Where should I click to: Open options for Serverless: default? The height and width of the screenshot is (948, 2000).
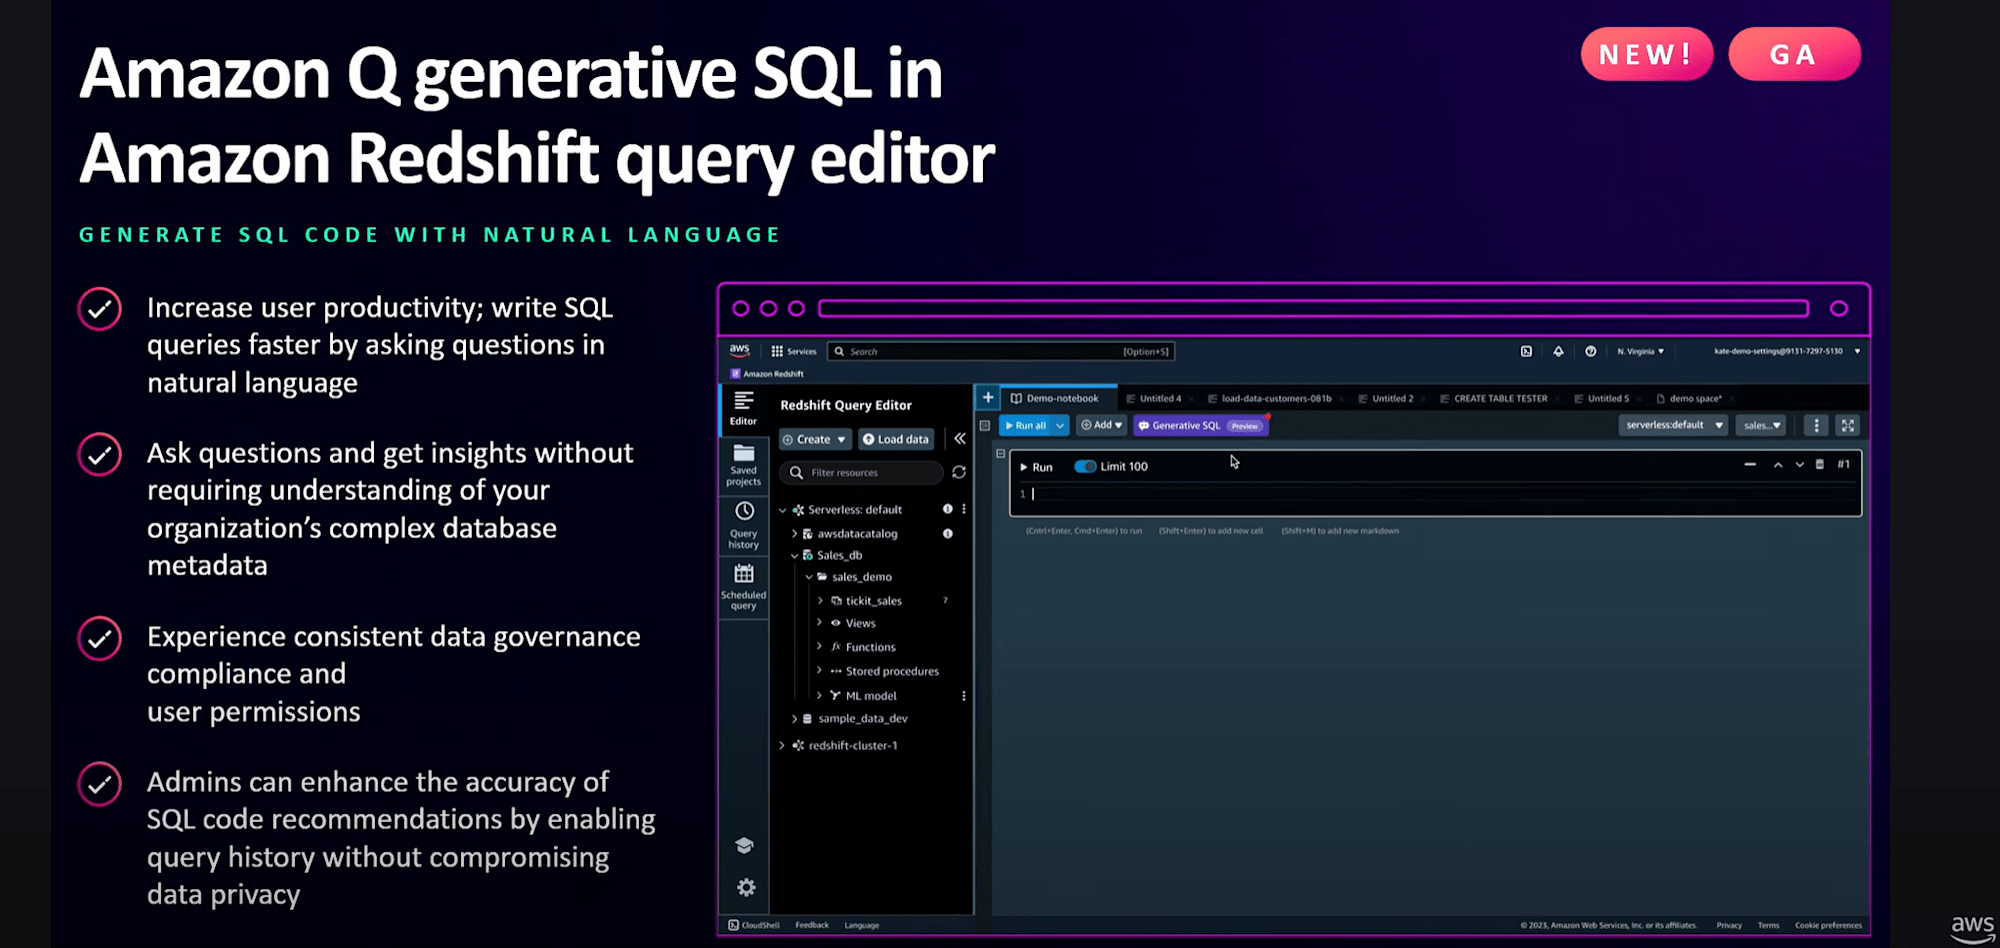click(x=964, y=509)
